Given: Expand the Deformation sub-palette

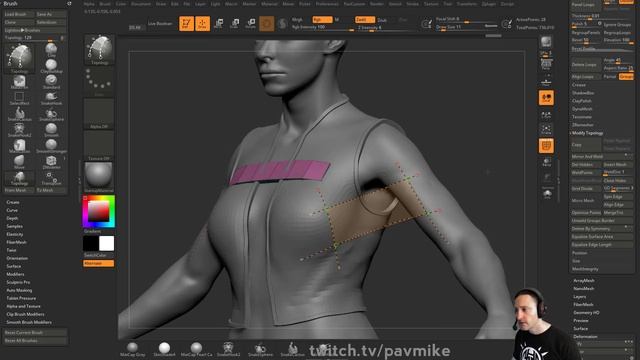Looking at the screenshot, I should tap(585, 337).
